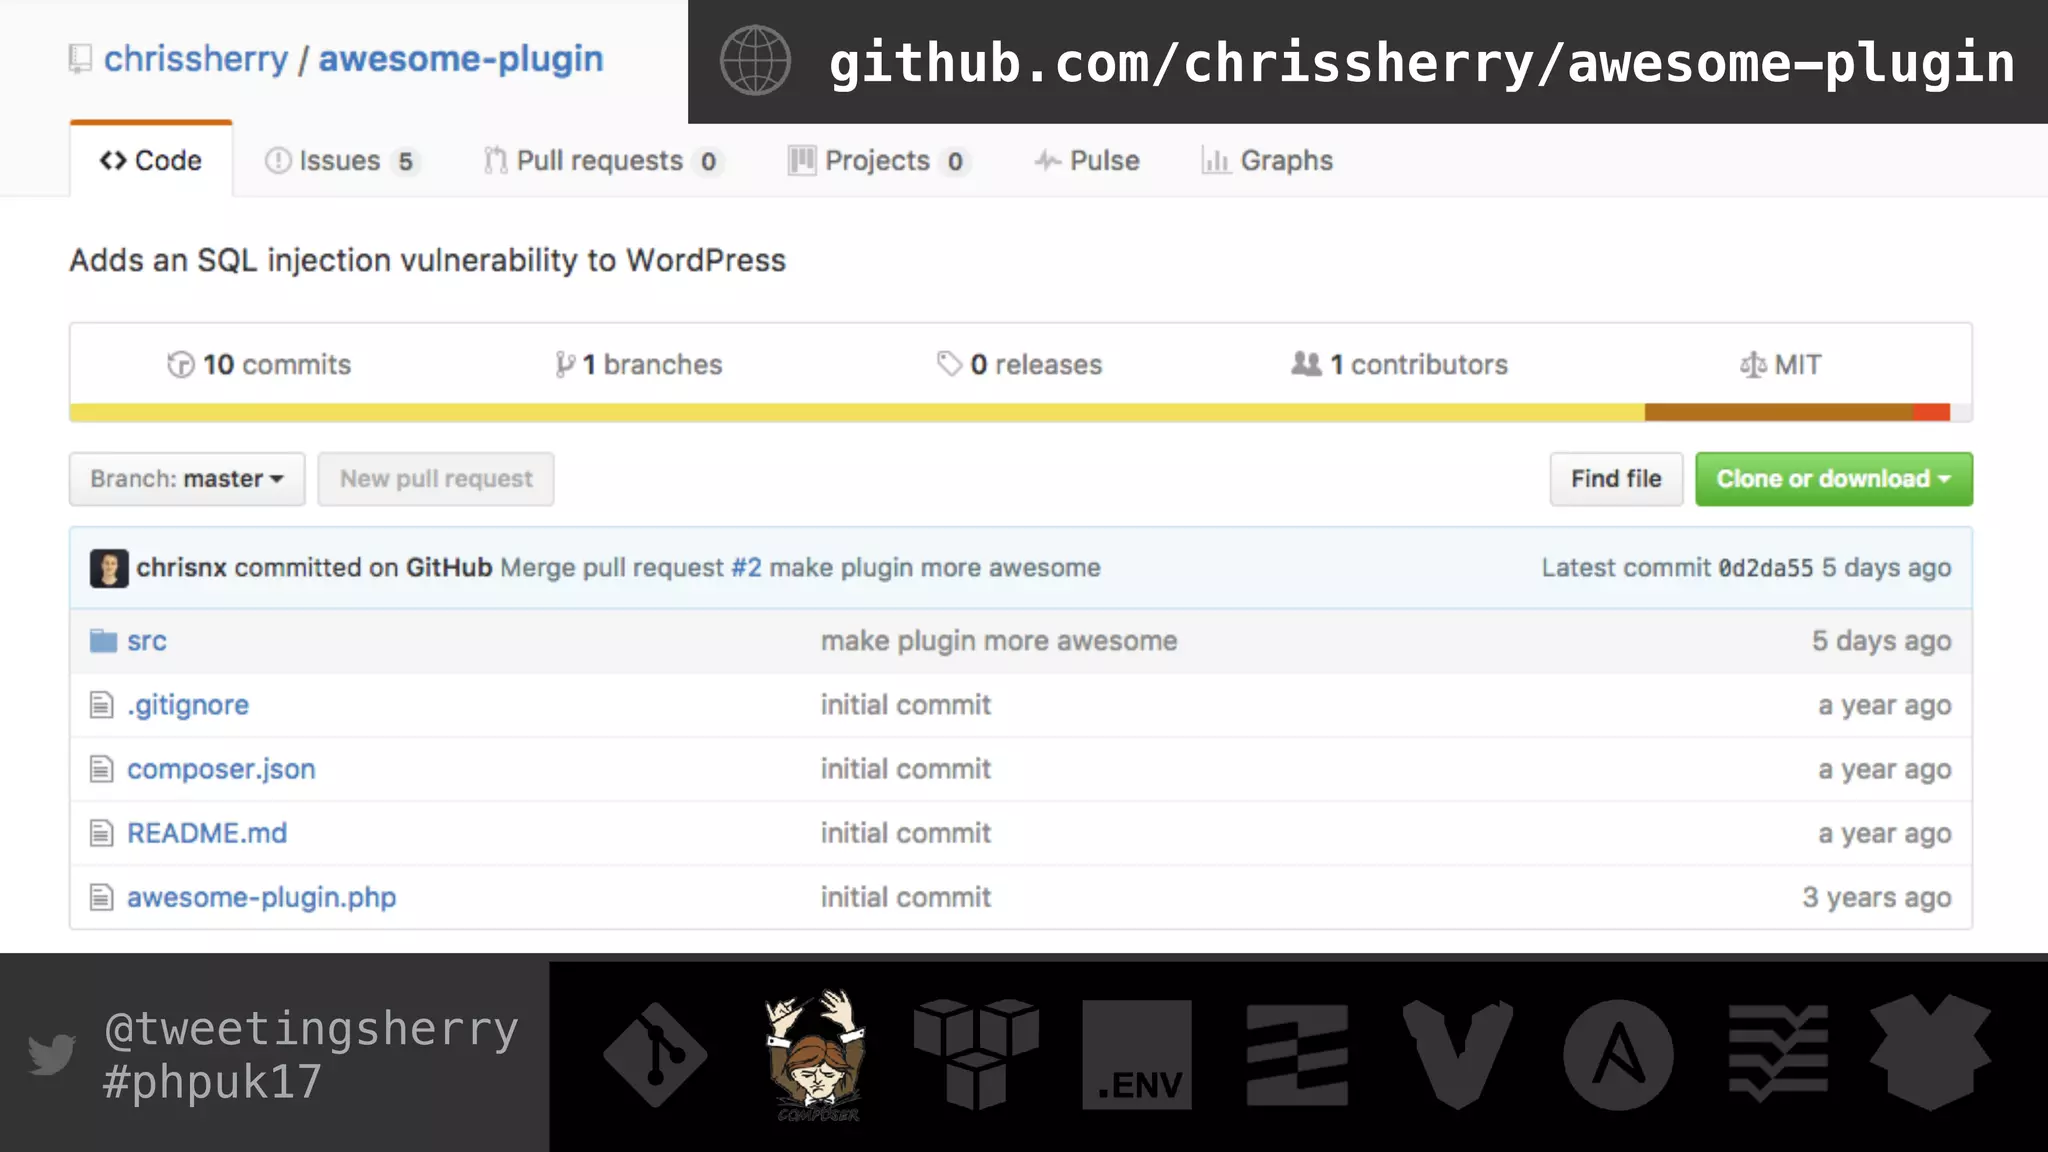Click the file icon next to awesome-plugin.php
Image resolution: width=2048 pixels, height=1152 pixels.
102,897
